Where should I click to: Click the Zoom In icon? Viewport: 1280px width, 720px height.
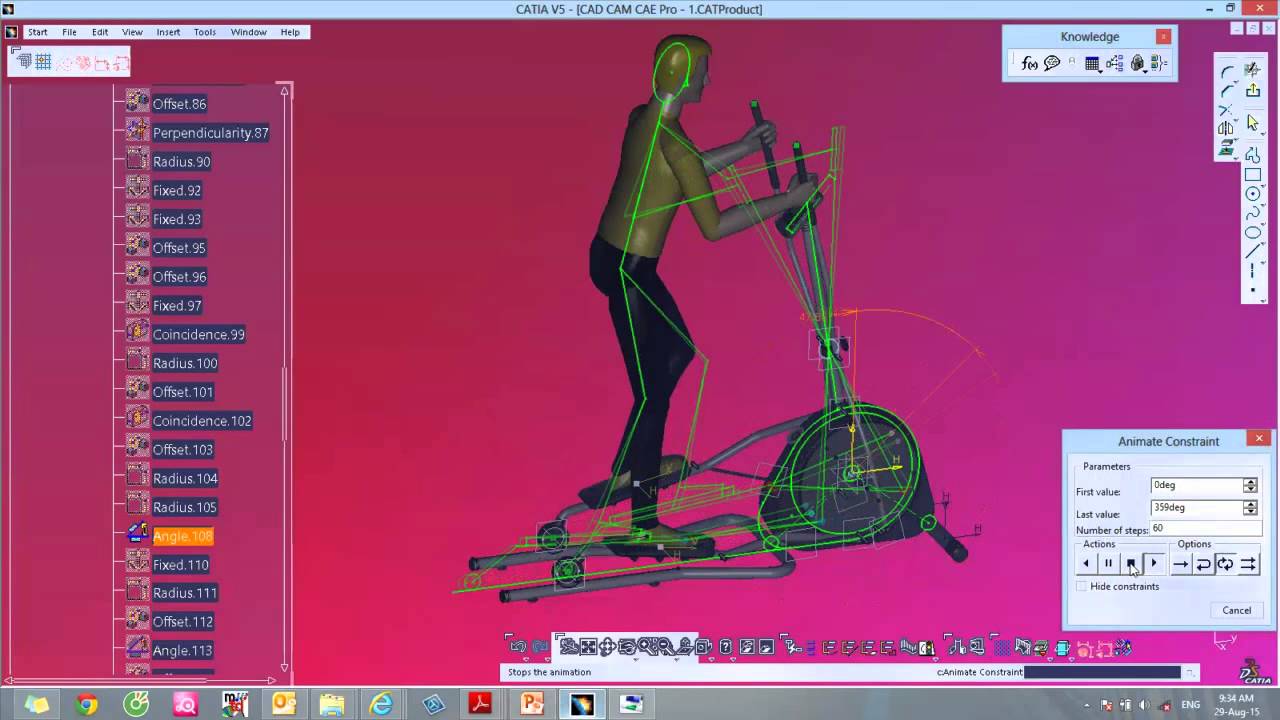click(x=646, y=647)
